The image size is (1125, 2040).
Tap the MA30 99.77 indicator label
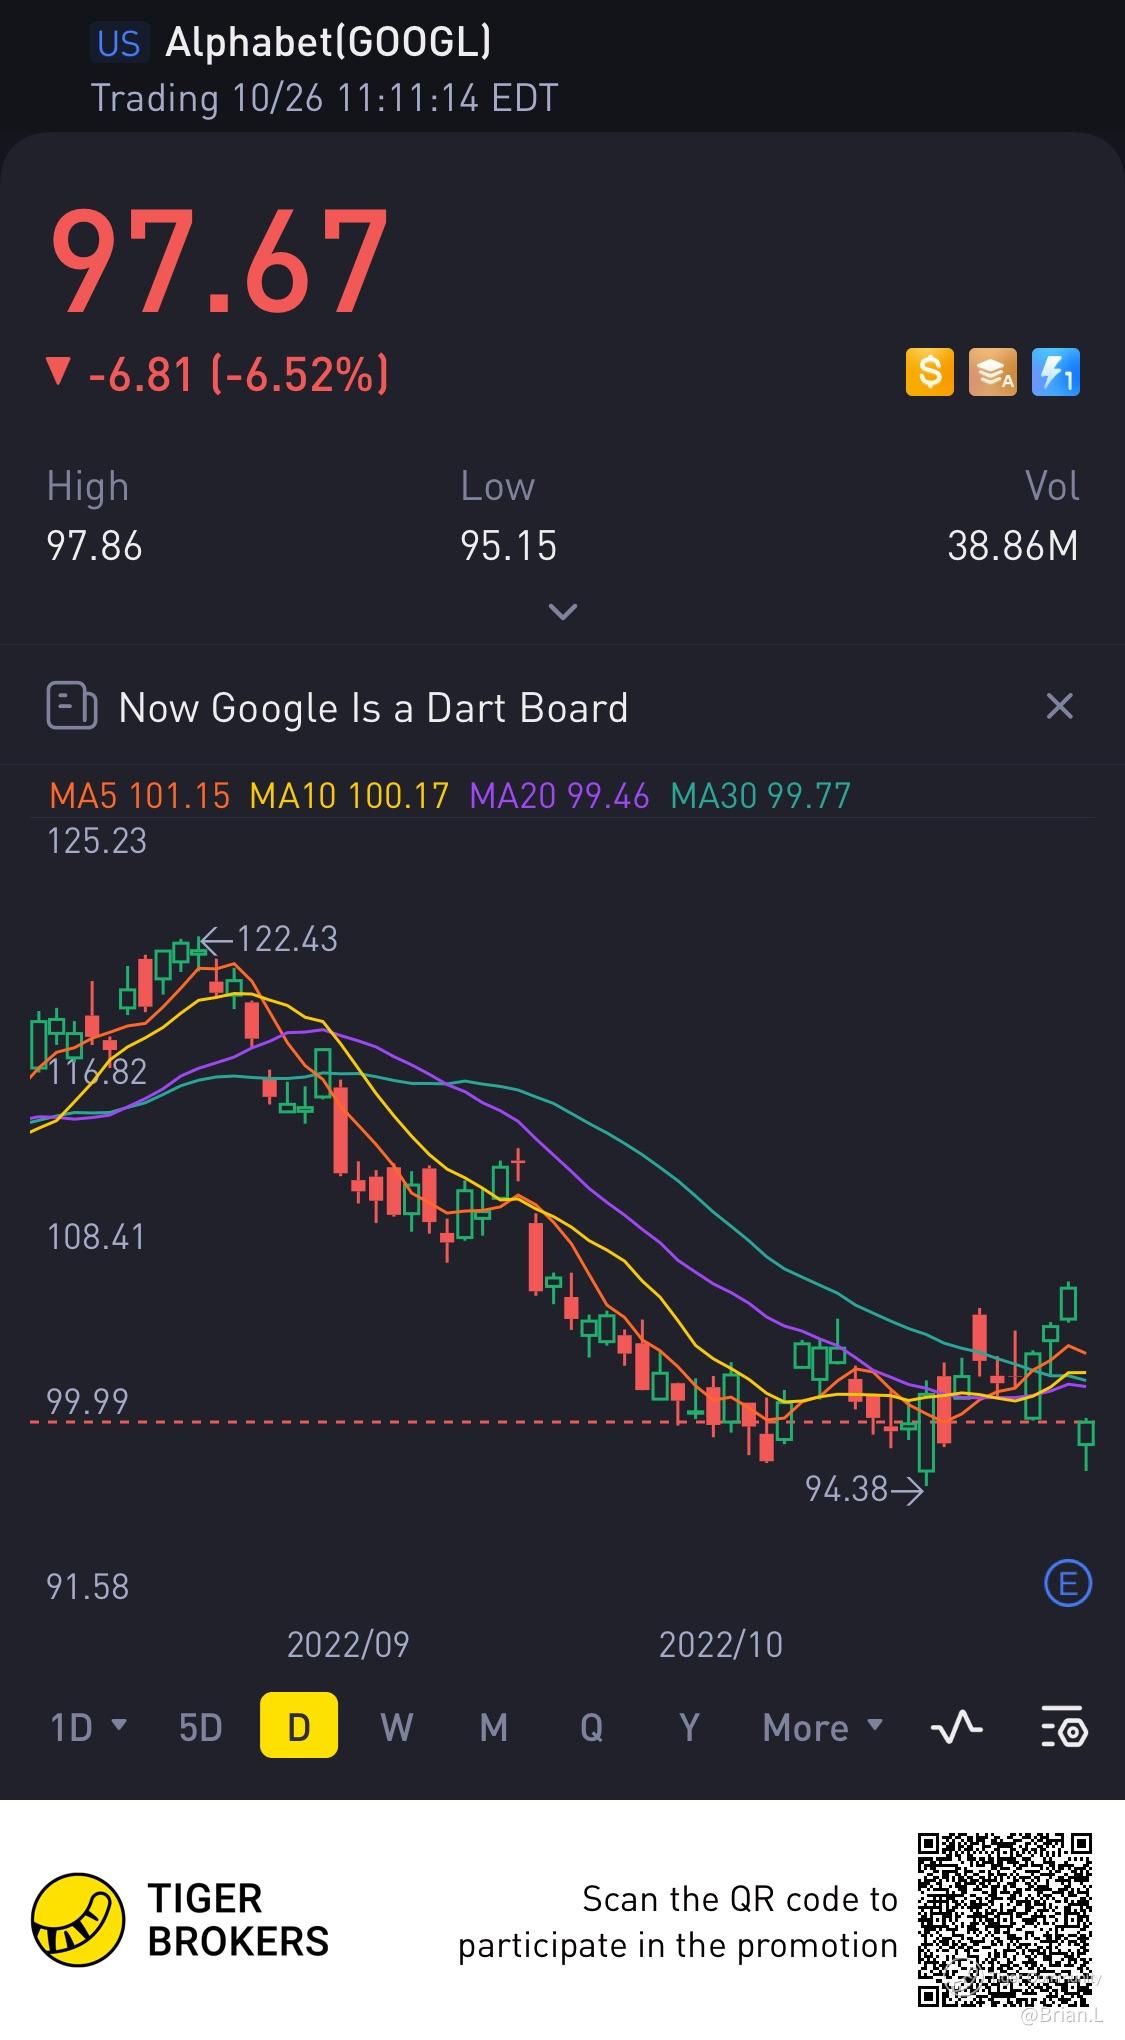[x=760, y=796]
